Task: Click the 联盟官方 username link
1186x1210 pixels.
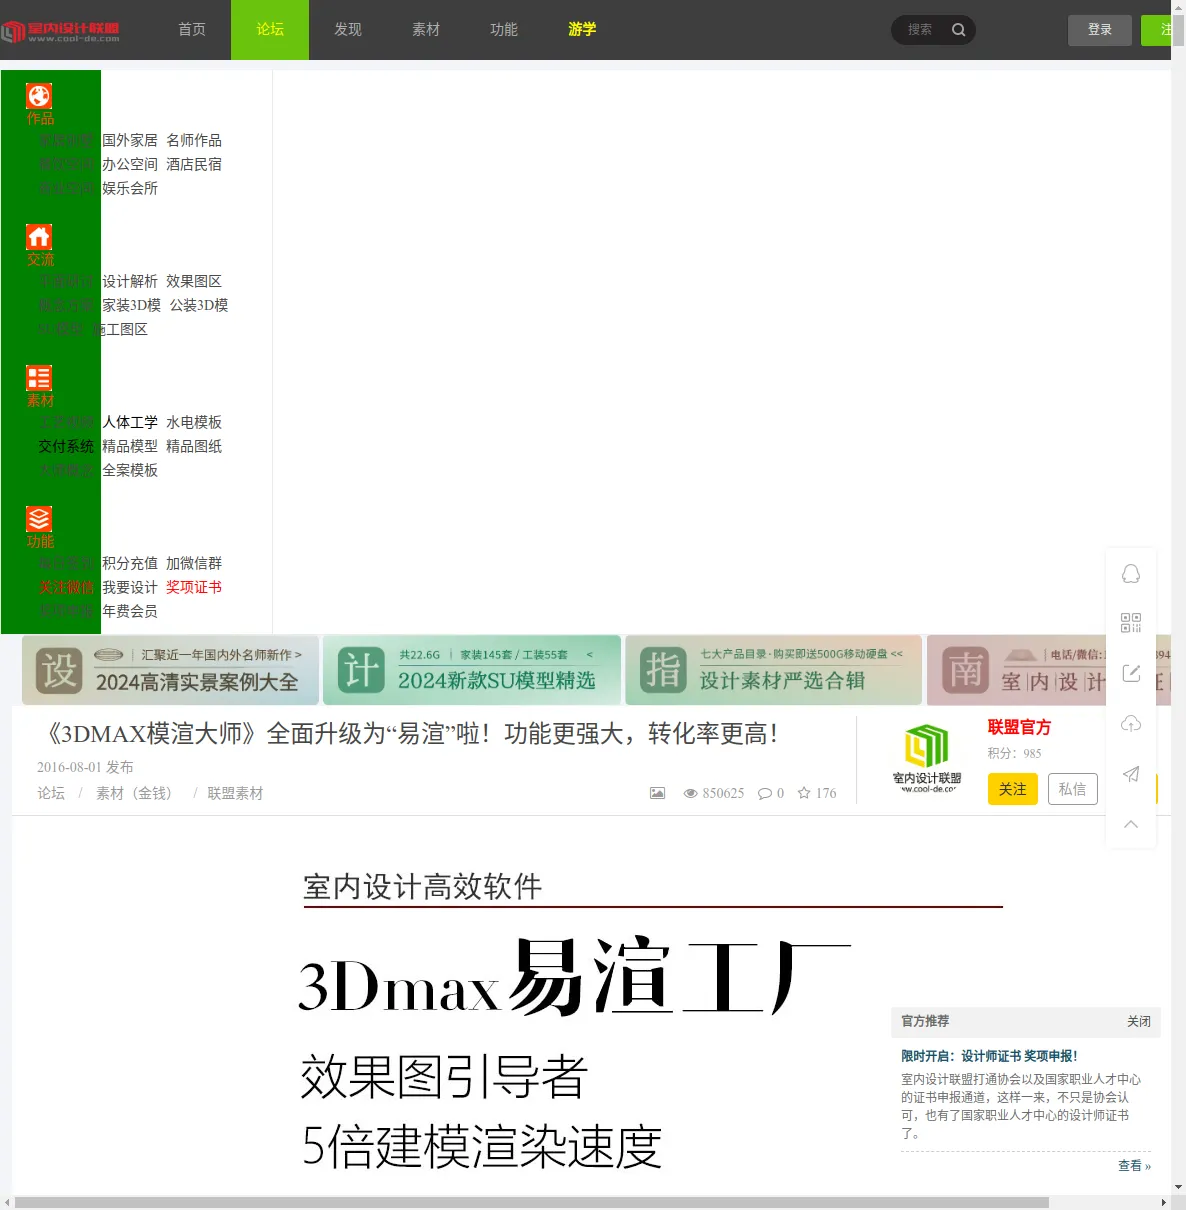Action: pos(1019,727)
